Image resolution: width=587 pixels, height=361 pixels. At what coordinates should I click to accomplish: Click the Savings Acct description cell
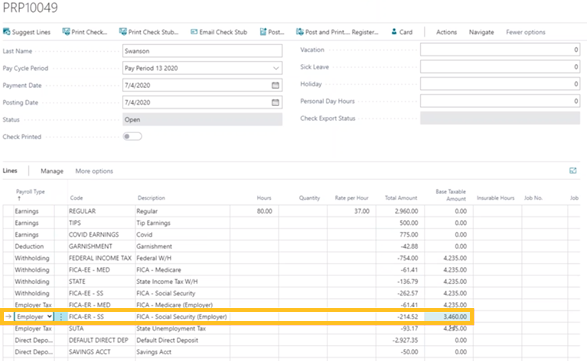[x=183, y=352]
